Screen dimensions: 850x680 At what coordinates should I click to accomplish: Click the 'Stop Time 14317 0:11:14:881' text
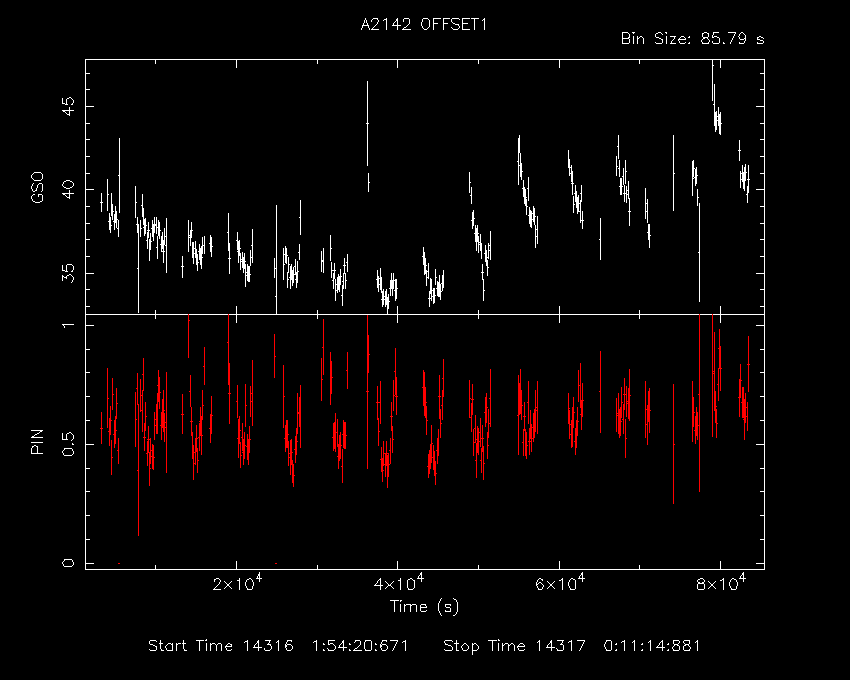572,646
